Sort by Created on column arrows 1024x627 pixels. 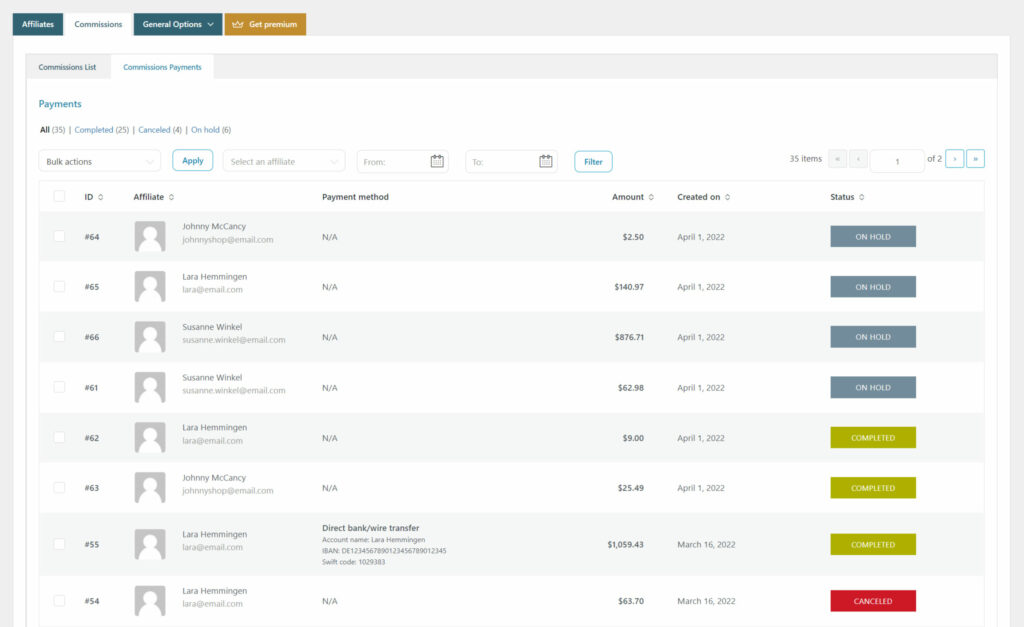click(x=727, y=197)
